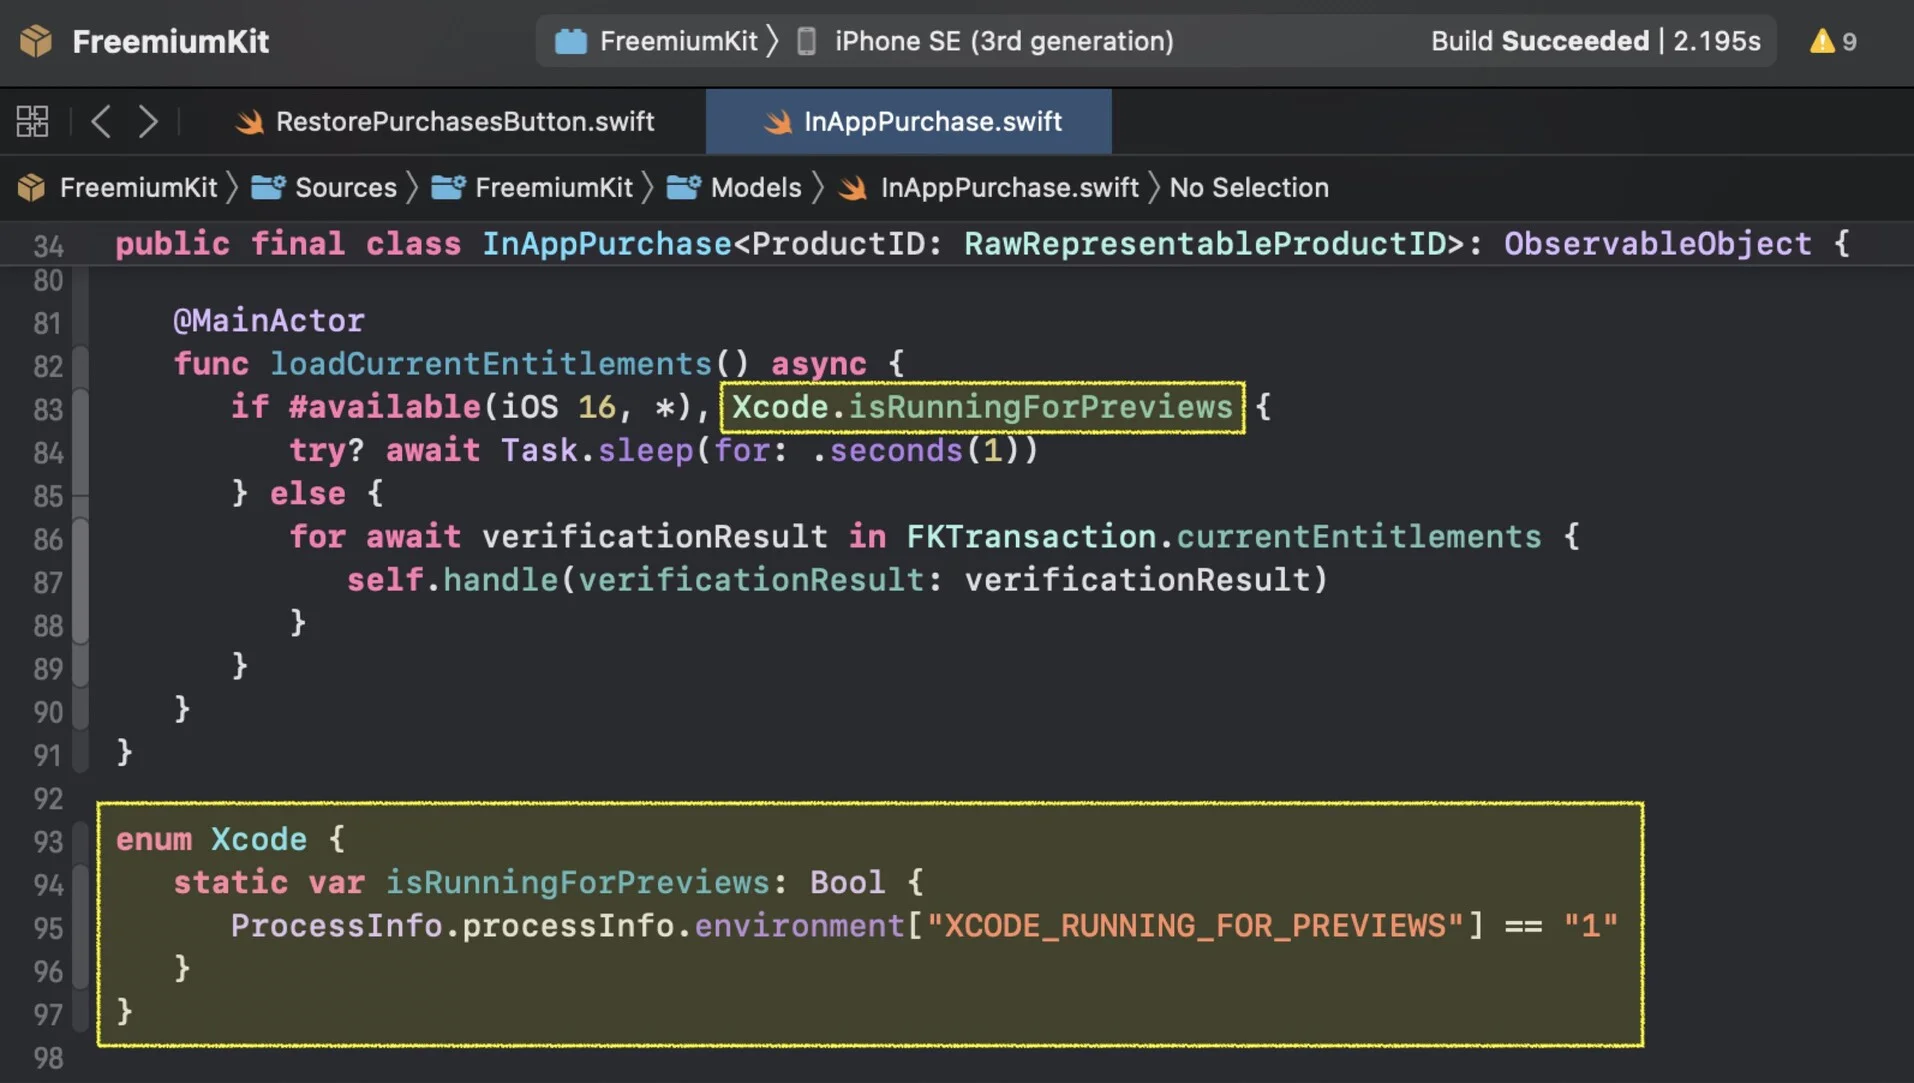1914x1083 pixels.
Task: Click the navigate back chevron arrow
Action: coord(100,121)
